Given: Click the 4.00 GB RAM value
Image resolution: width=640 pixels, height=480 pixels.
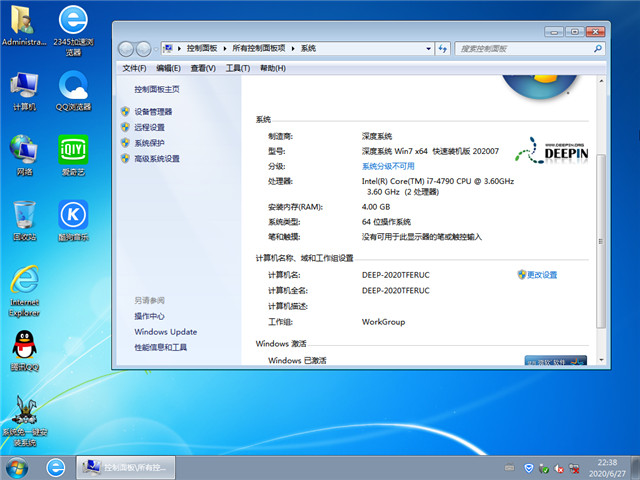Looking at the screenshot, I should pos(376,207).
